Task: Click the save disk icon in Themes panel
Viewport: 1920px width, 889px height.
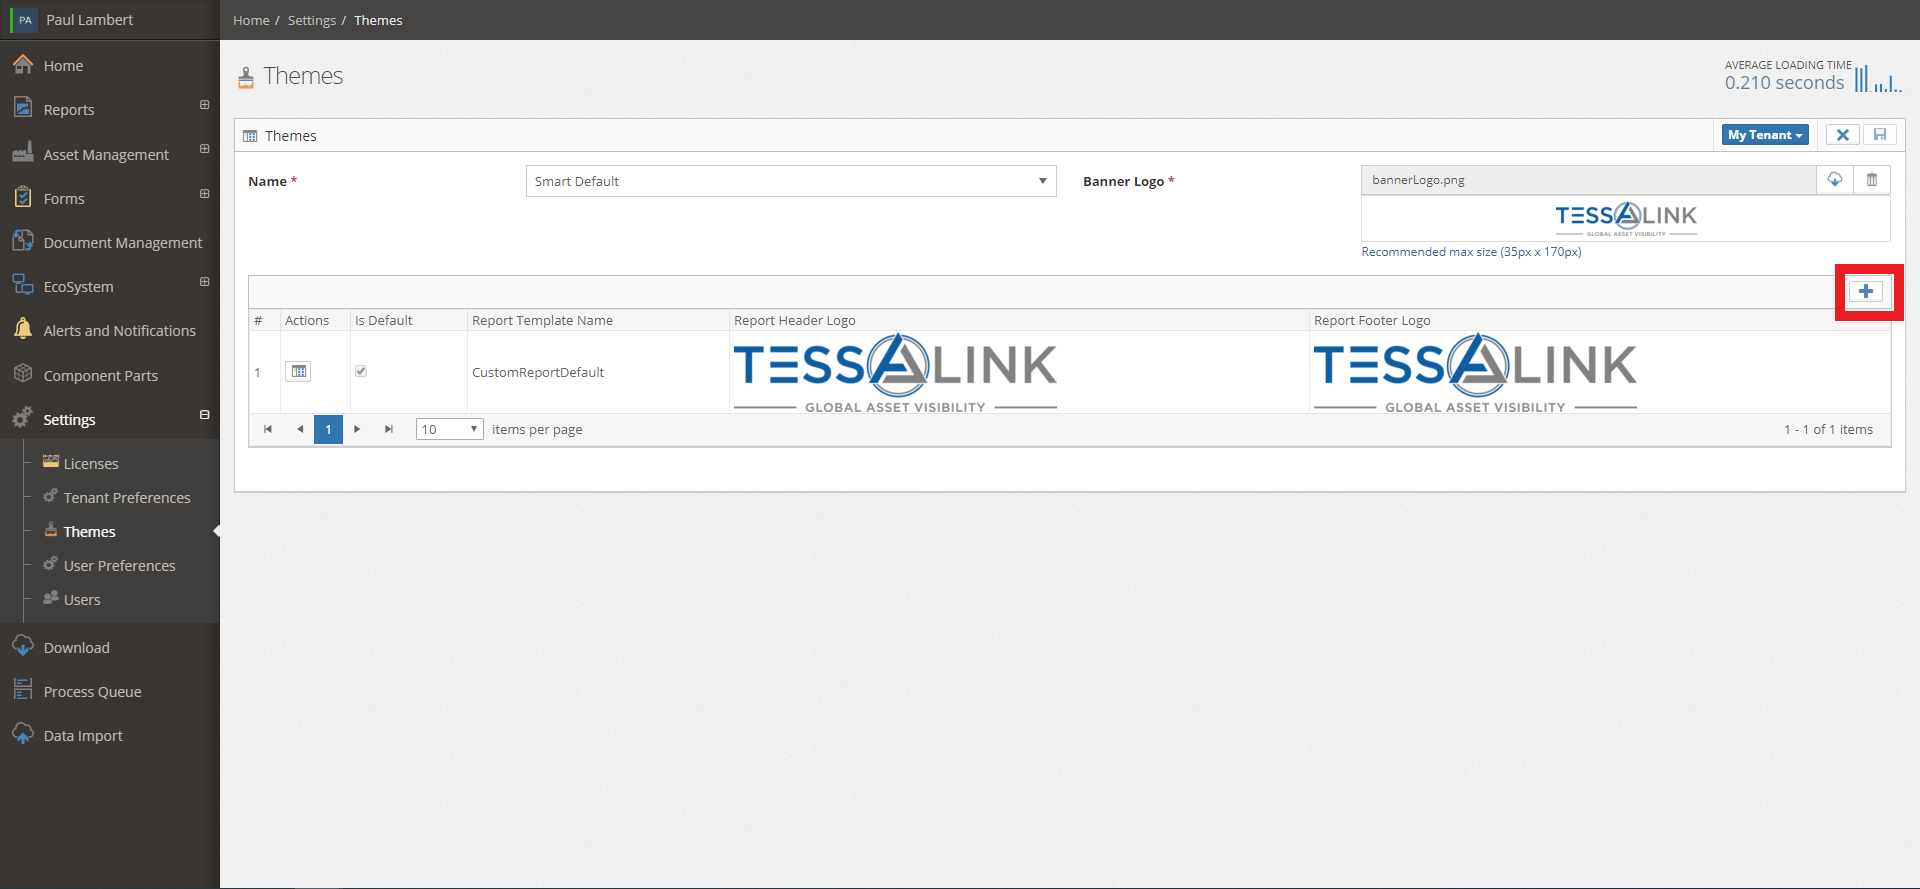Action: tap(1879, 135)
